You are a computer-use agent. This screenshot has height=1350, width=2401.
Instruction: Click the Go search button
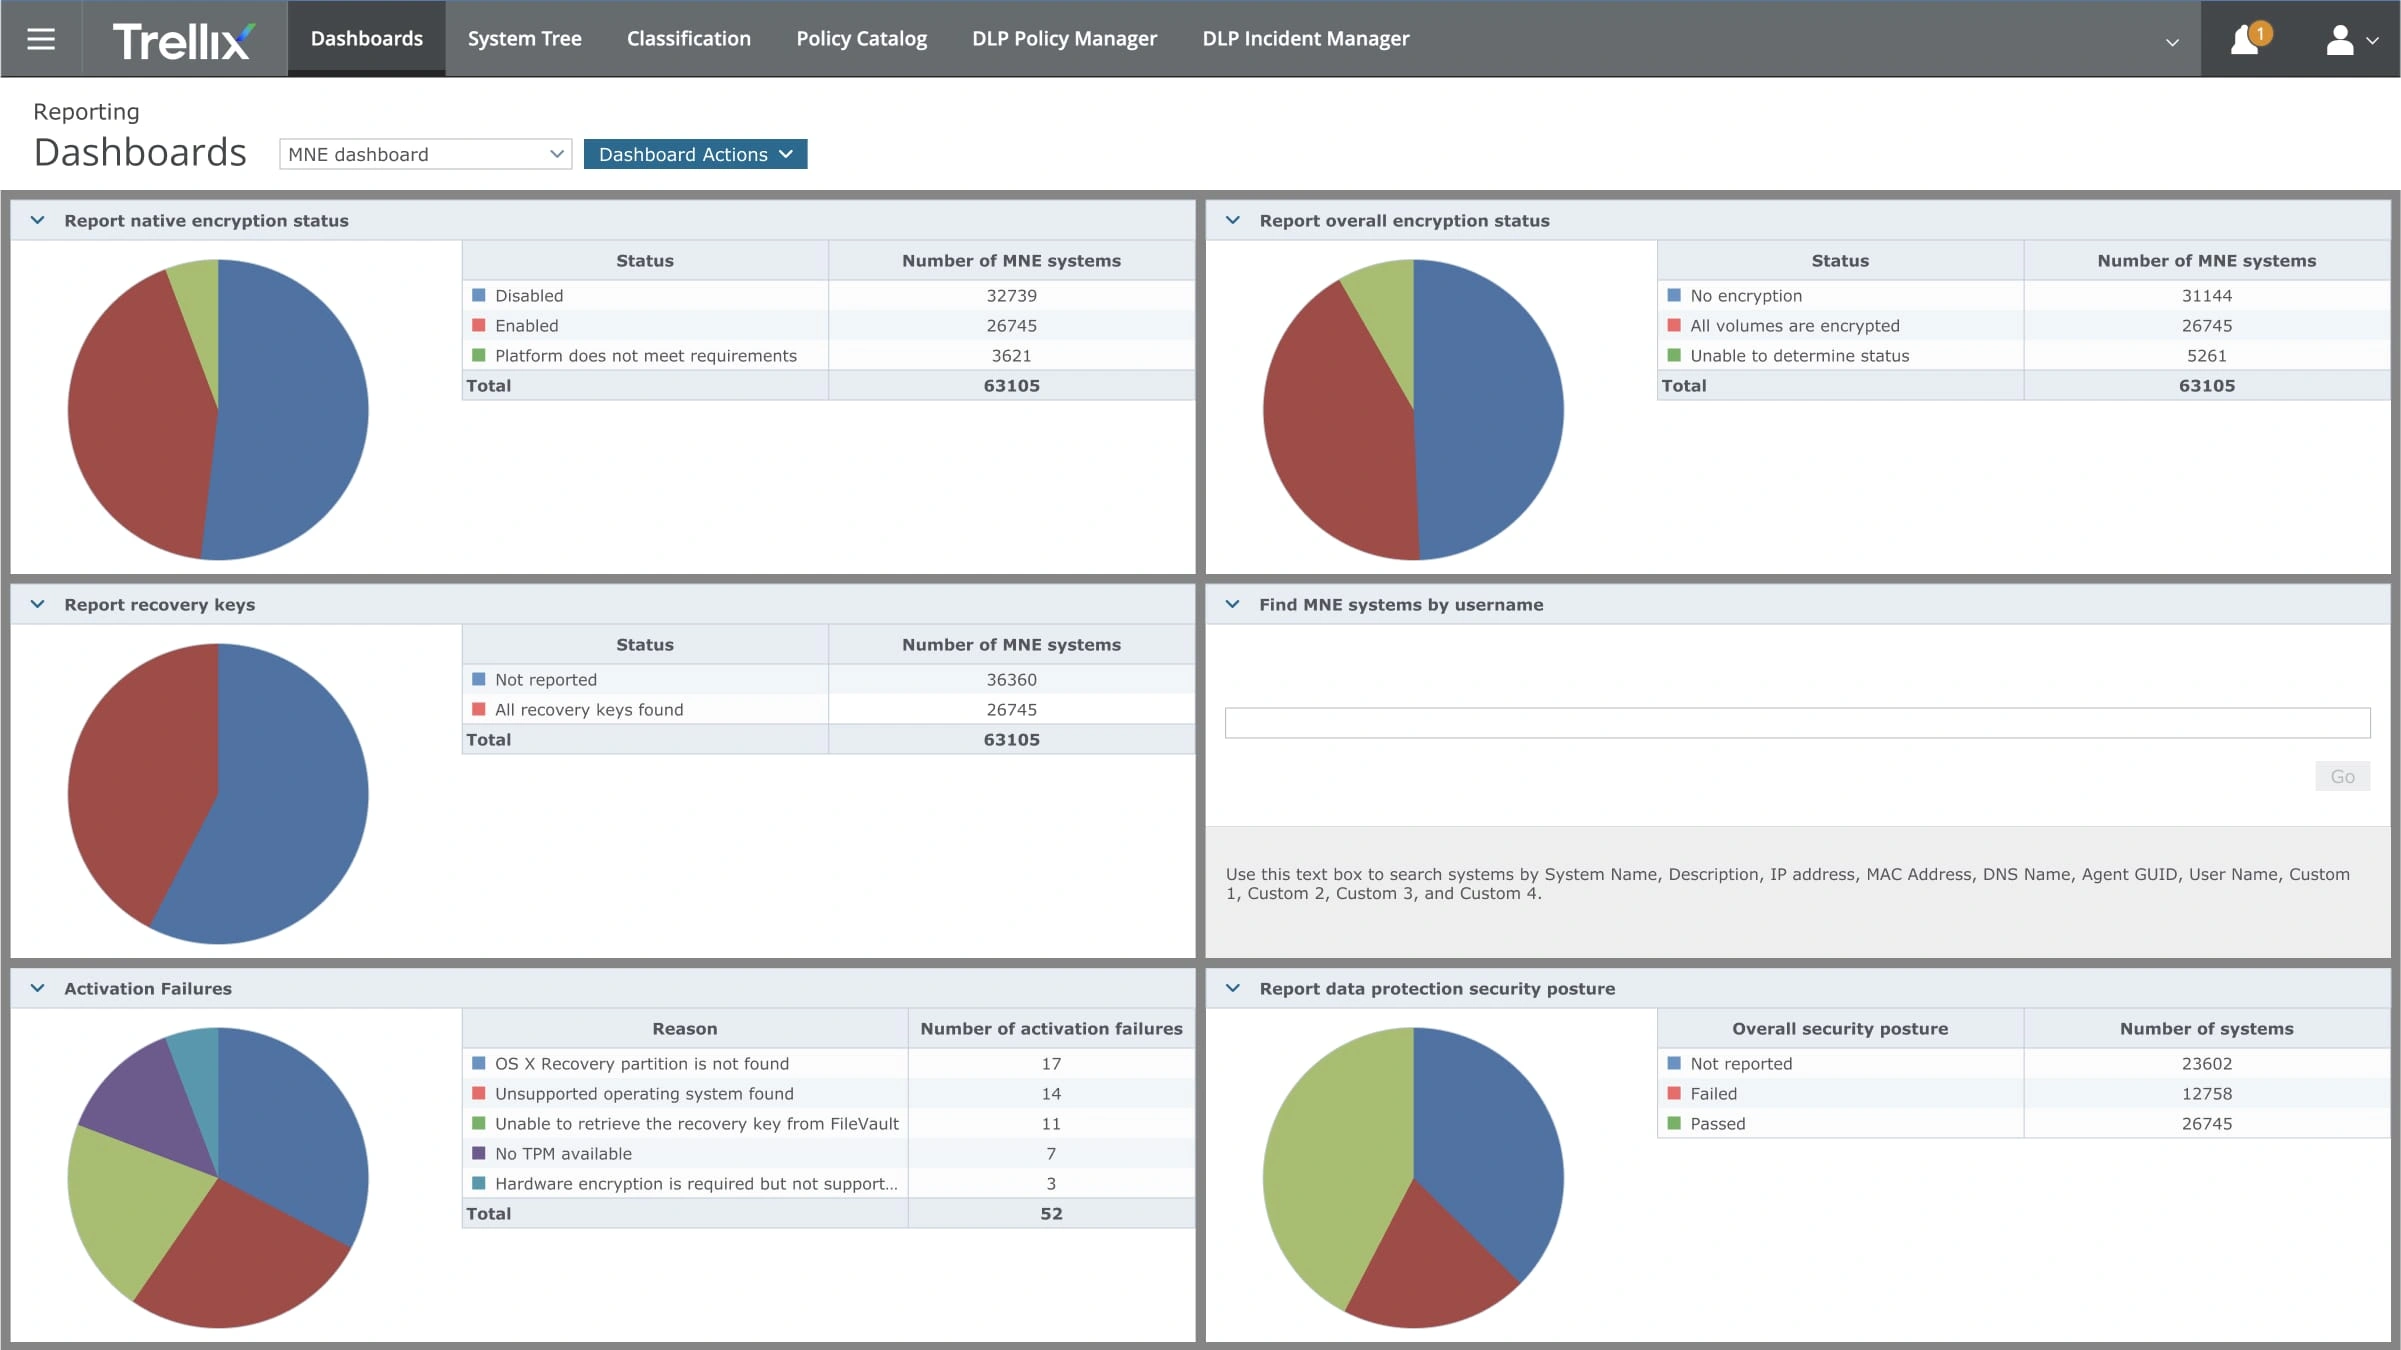[x=2342, y=776]
